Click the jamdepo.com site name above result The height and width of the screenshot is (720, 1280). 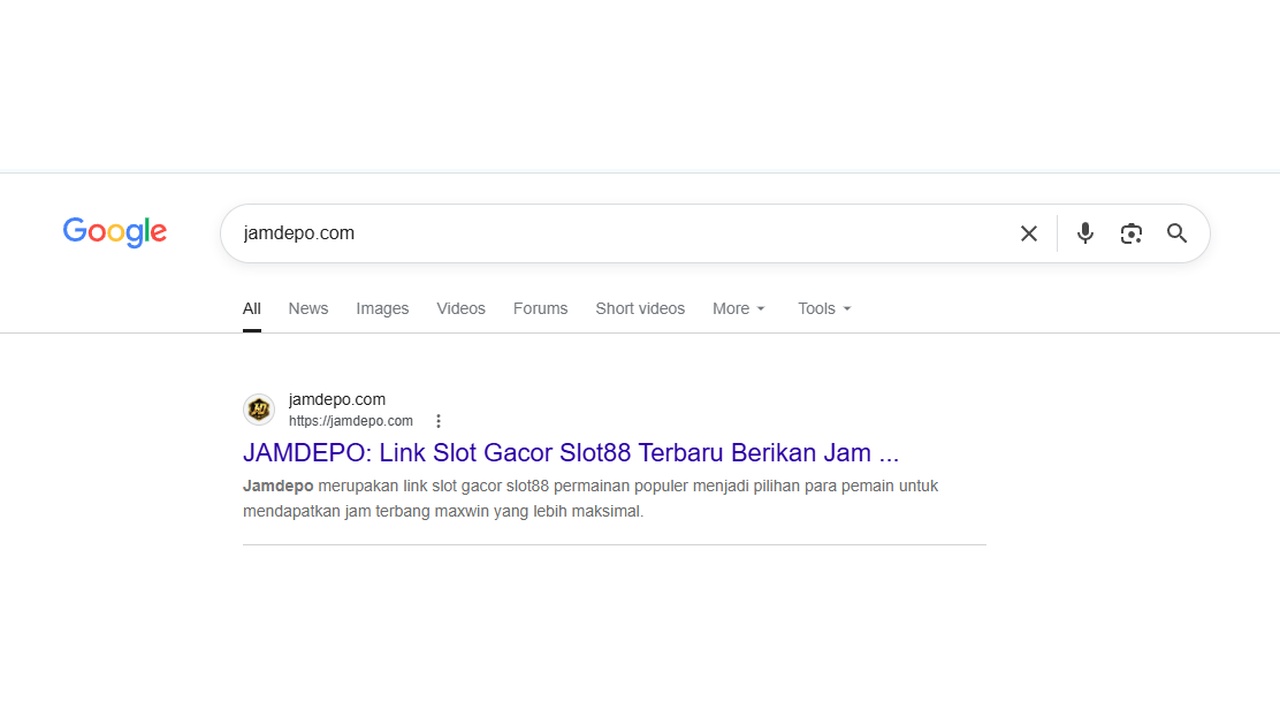click(337, 399)
